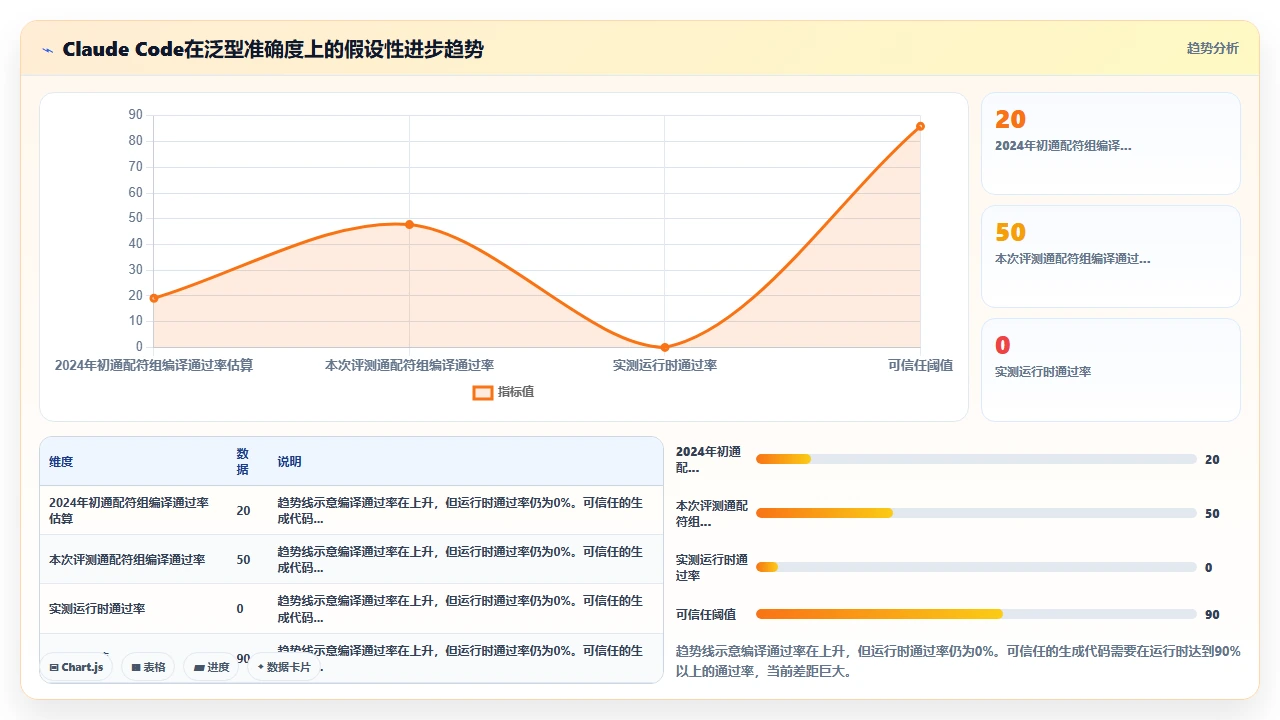The image size is (1280, 720).
Task: Click the chart data point above 本次评测通配符组编译通过率
Action: tap(409, 224)
